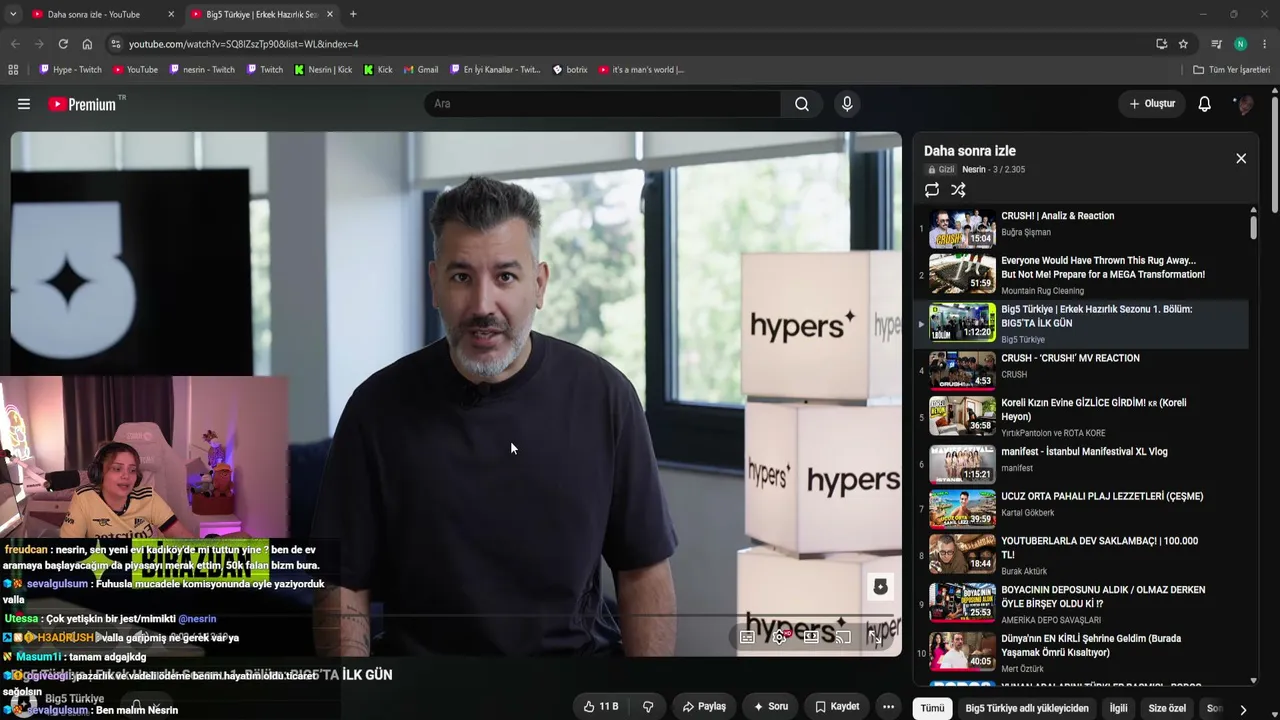This screenshot has height=720, width=1280.
Task: Open the Nesrin | Kick bookmark
Action: (323, 70)
